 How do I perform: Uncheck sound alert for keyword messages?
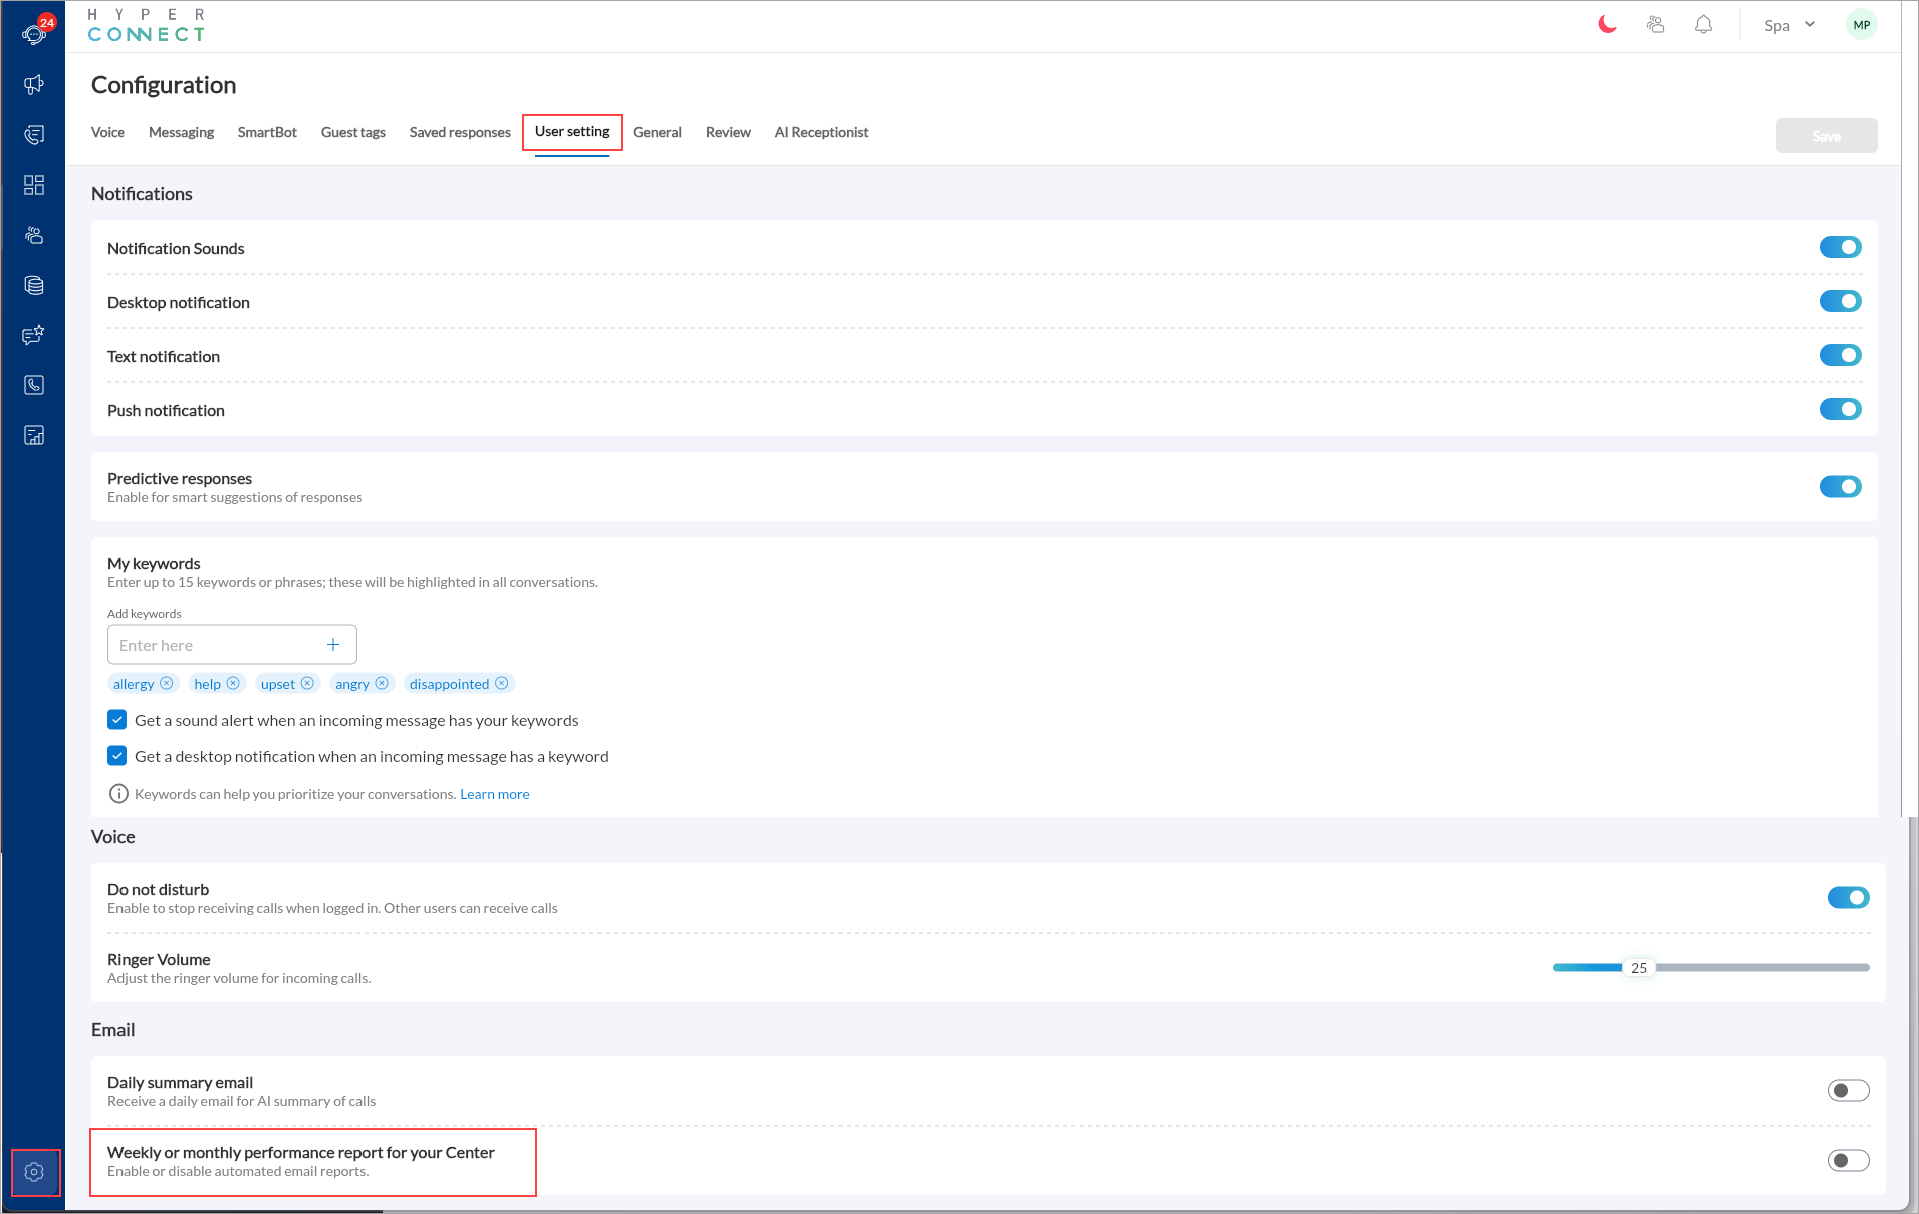point(117,719)
